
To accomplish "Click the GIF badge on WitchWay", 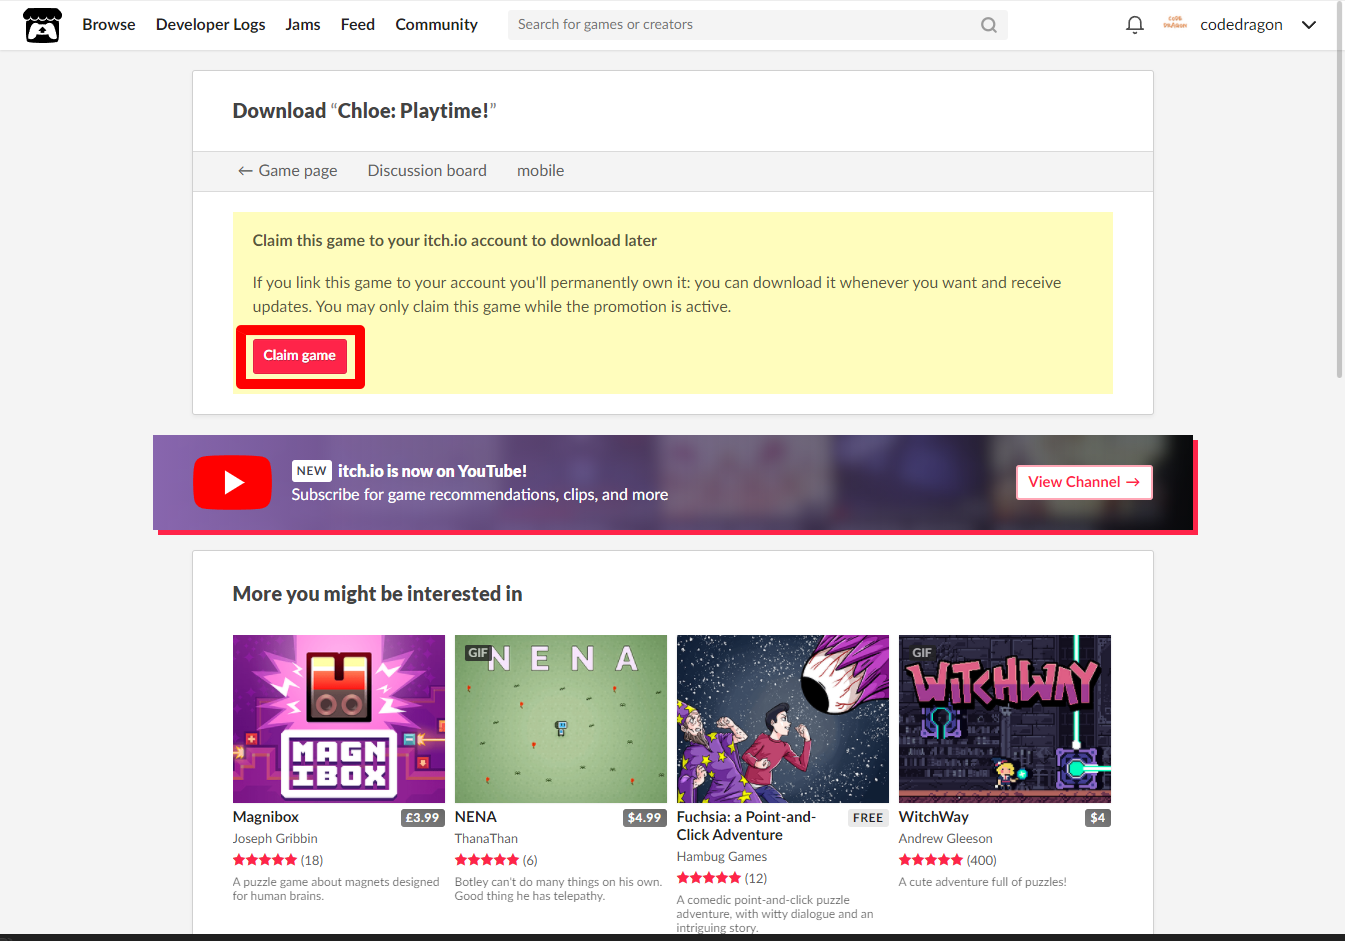I will (922, 653).
